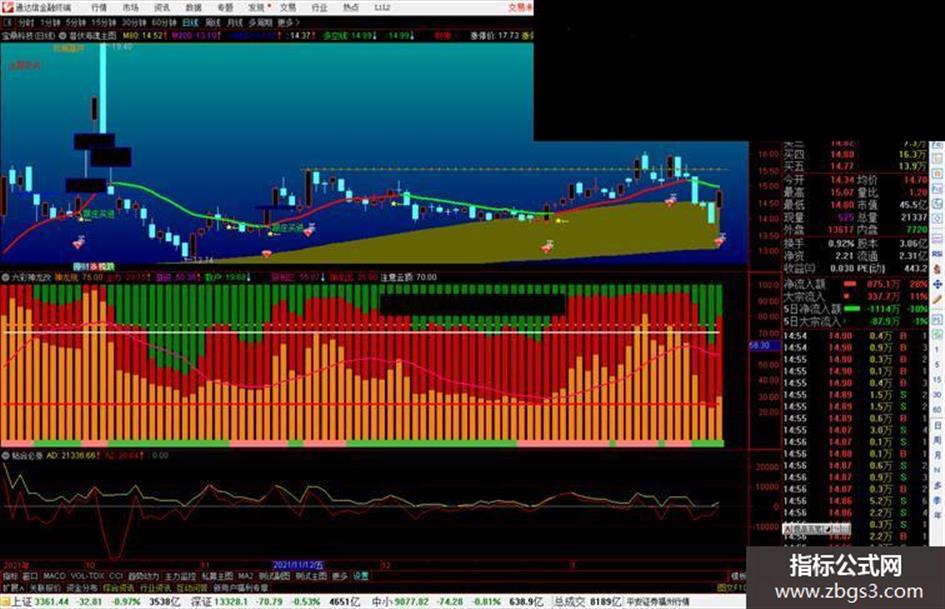Select the pencil drawing tool icon
This screenshot has height=609, width=945.
(937, 300)
